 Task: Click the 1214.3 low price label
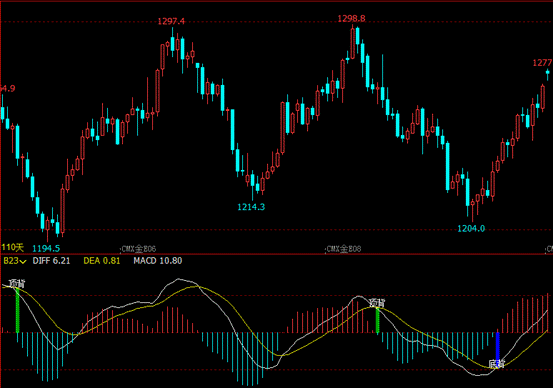[251, 207]
